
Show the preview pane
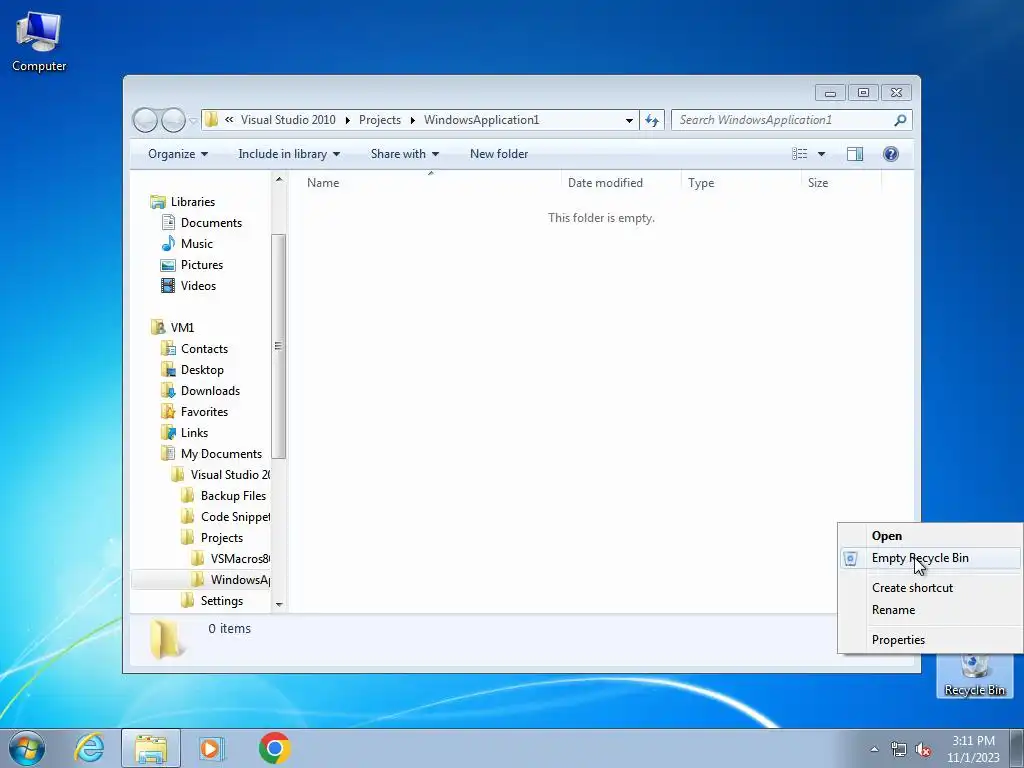pyautogui.click(x=854, y=154)
